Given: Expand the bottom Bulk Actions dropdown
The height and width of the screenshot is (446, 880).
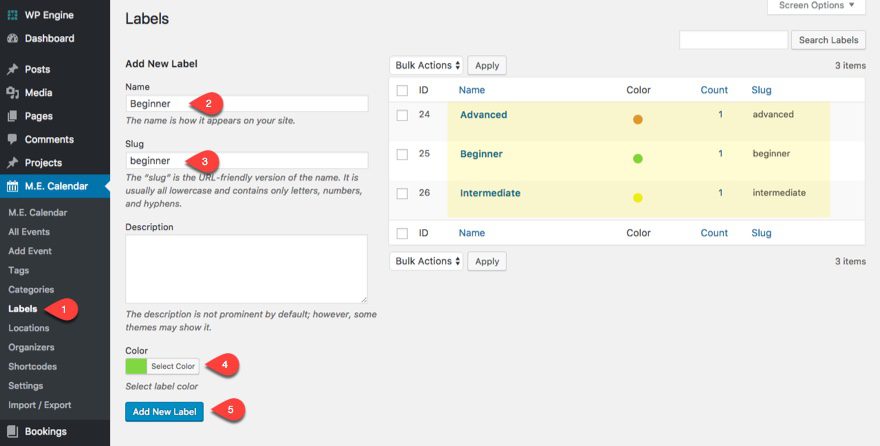Looking at the screenshot, I should click(427, 261).
